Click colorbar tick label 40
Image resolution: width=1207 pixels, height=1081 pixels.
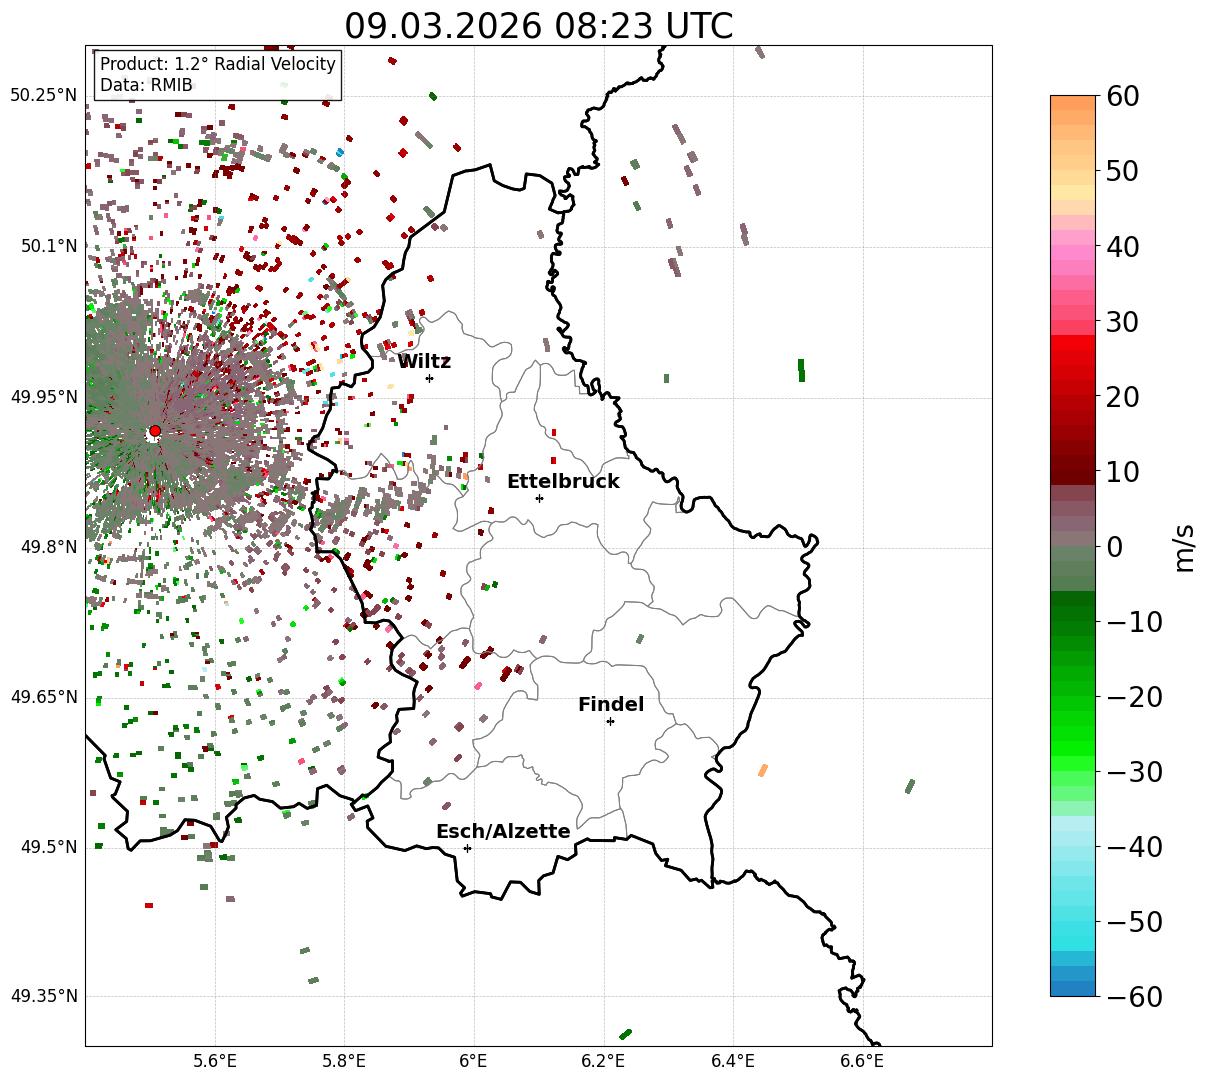click(x=1122, y=246)
